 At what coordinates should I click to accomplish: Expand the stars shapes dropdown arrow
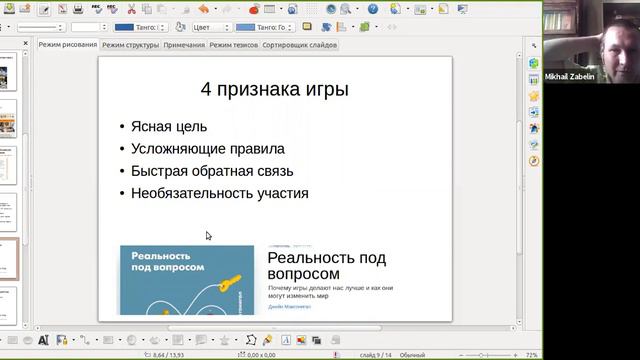pyautogui.click(x=236, y=340)
